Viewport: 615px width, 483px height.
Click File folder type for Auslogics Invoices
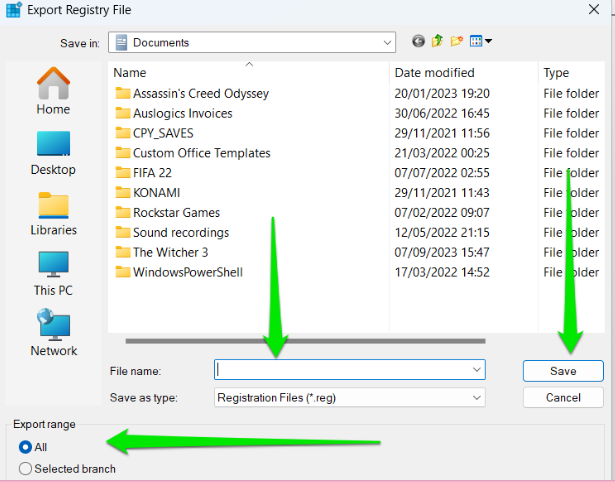point(571,113)
